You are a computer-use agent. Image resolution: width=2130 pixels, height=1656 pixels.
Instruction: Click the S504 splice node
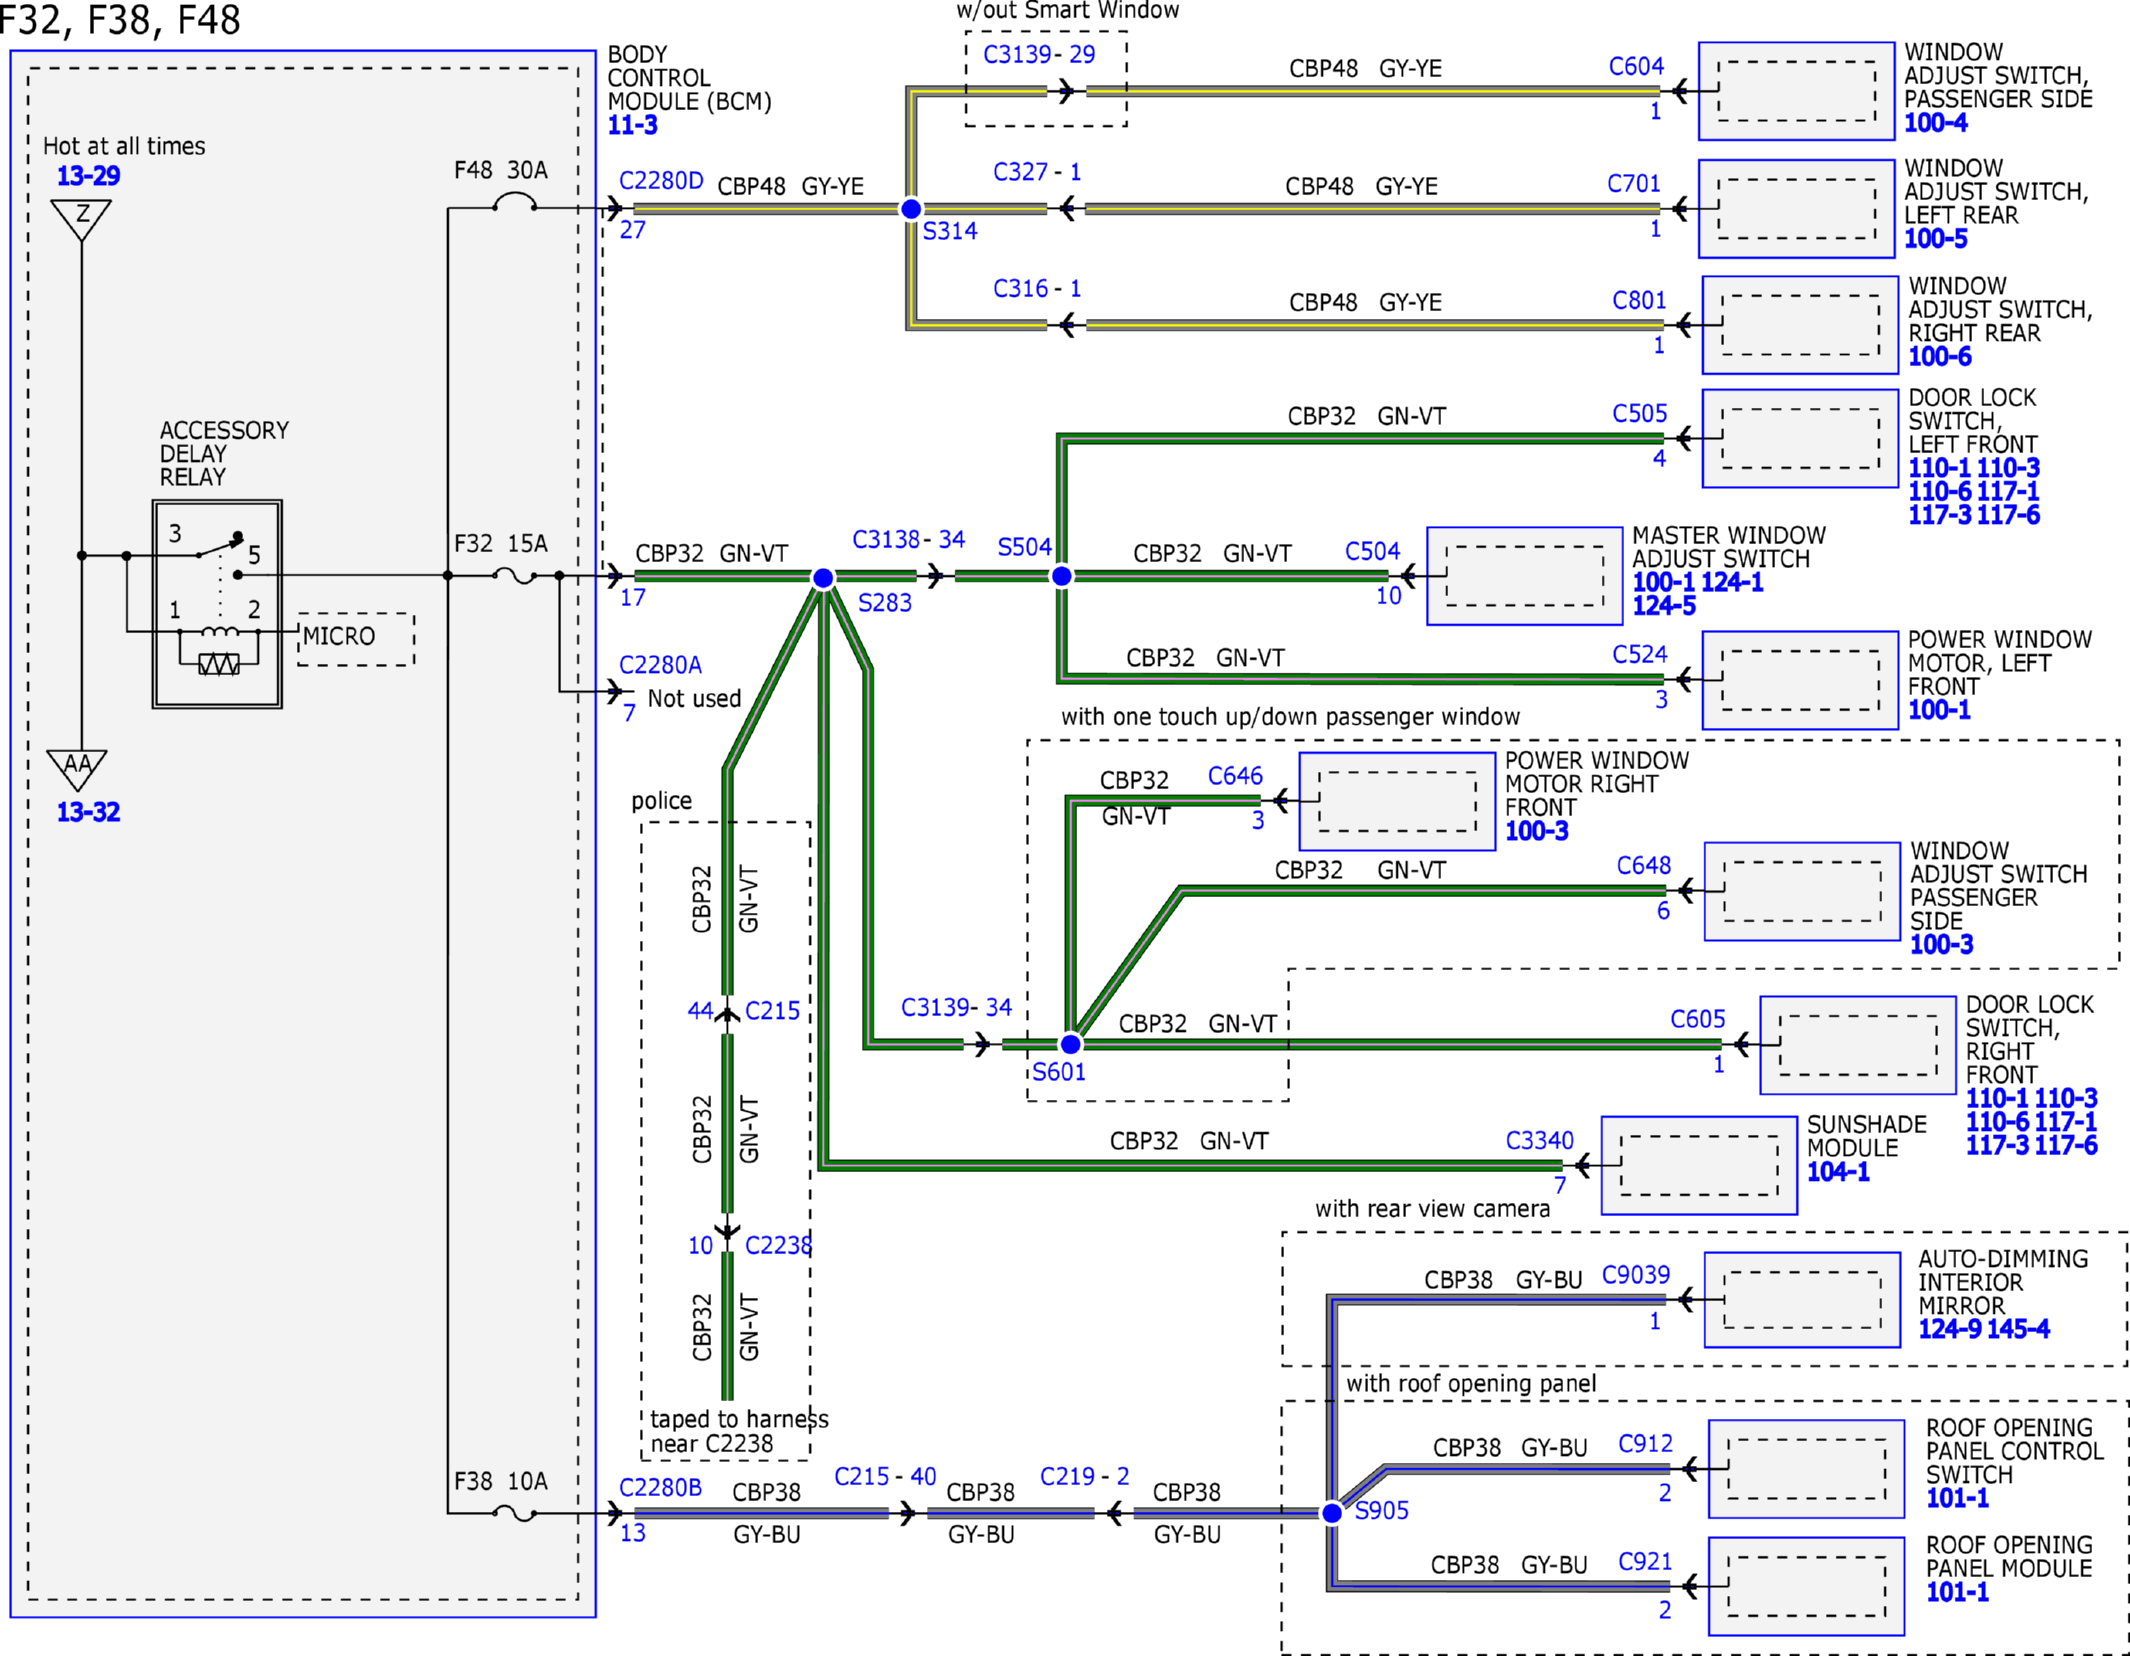click(x=1062, y=576)
